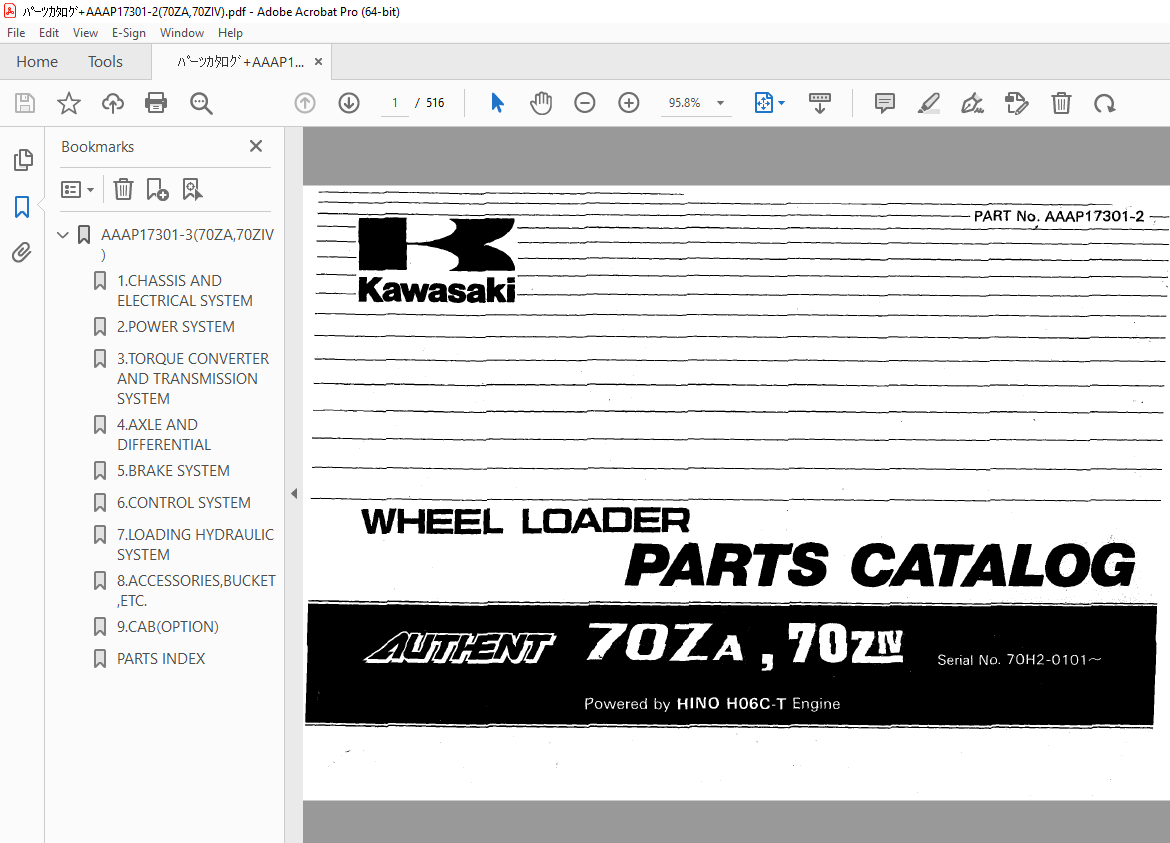The image size is (1170, 843).
Task: Open bookmark 7.LOADING HYDRAULIC SYSTEM
Action: (x=195, y=545)
